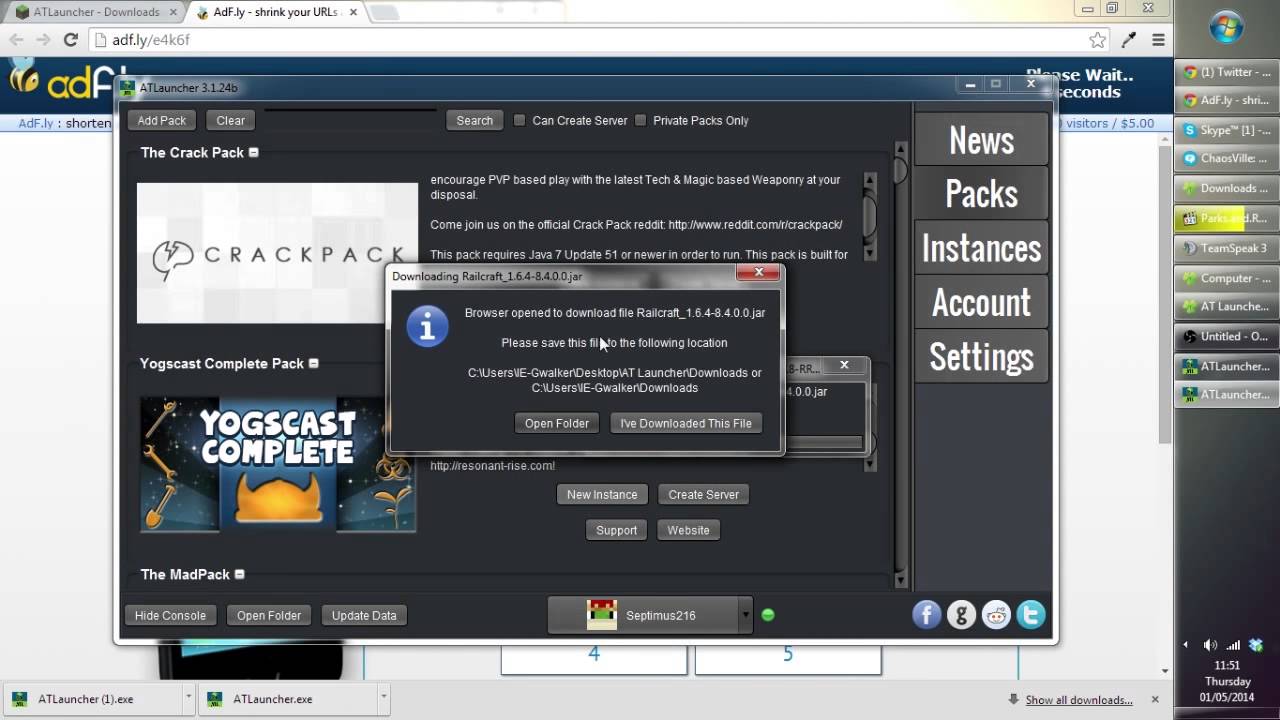
Task: Go back in Chrome
Action: click(x=15, y=40)
